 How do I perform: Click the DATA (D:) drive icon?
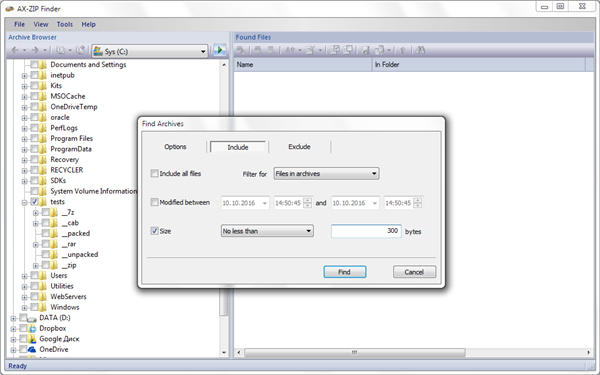(32, 318)
